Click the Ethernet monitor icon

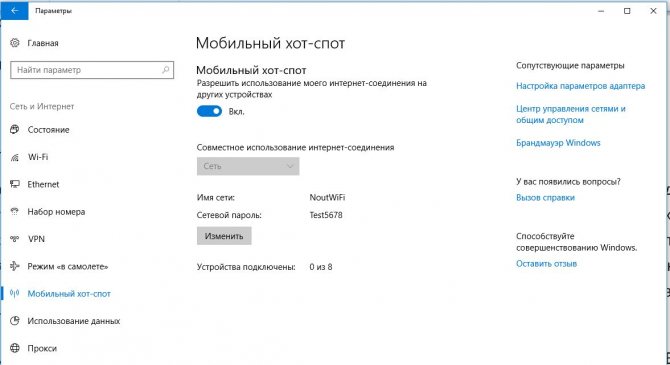coord(15,184)
